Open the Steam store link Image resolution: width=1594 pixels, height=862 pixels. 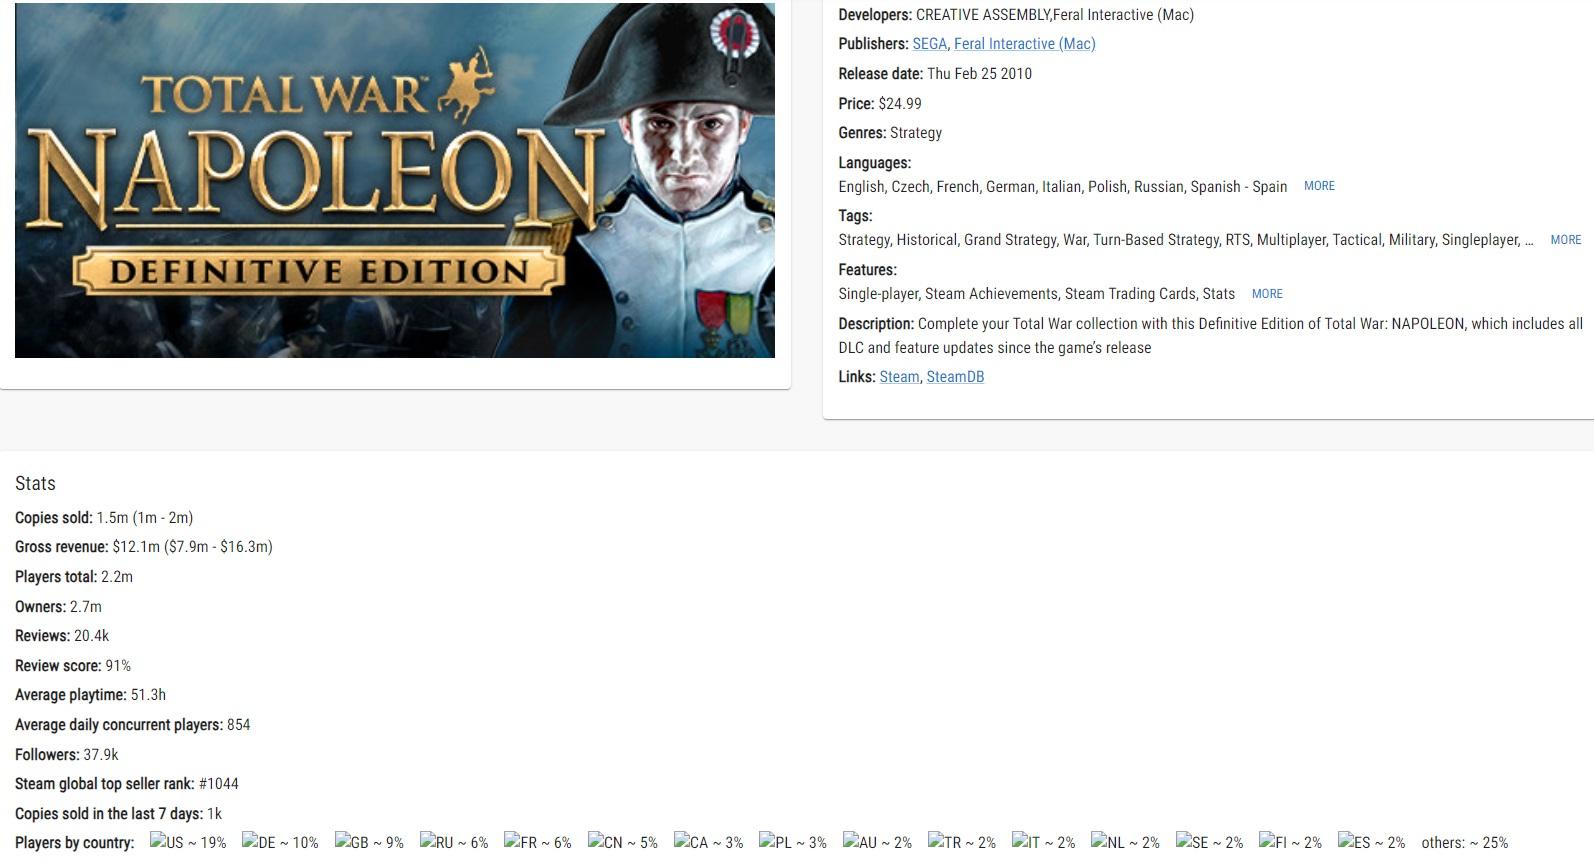point(899,377)
